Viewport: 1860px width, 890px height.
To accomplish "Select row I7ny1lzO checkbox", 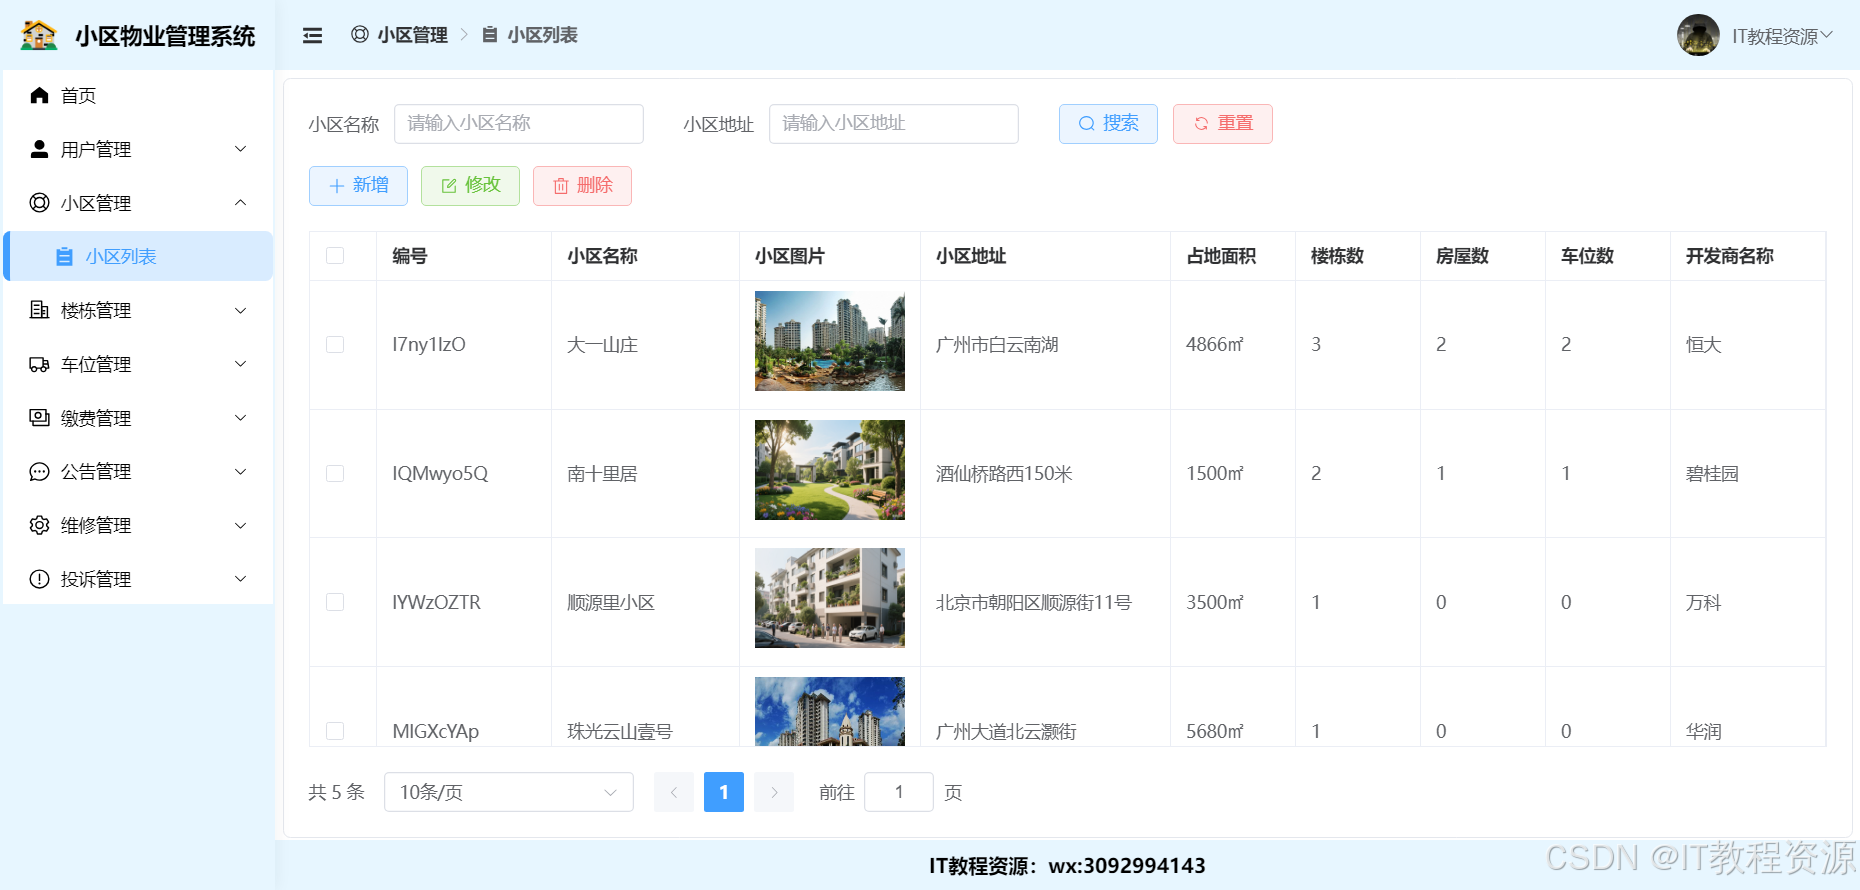I will click(x=335, y=344).
